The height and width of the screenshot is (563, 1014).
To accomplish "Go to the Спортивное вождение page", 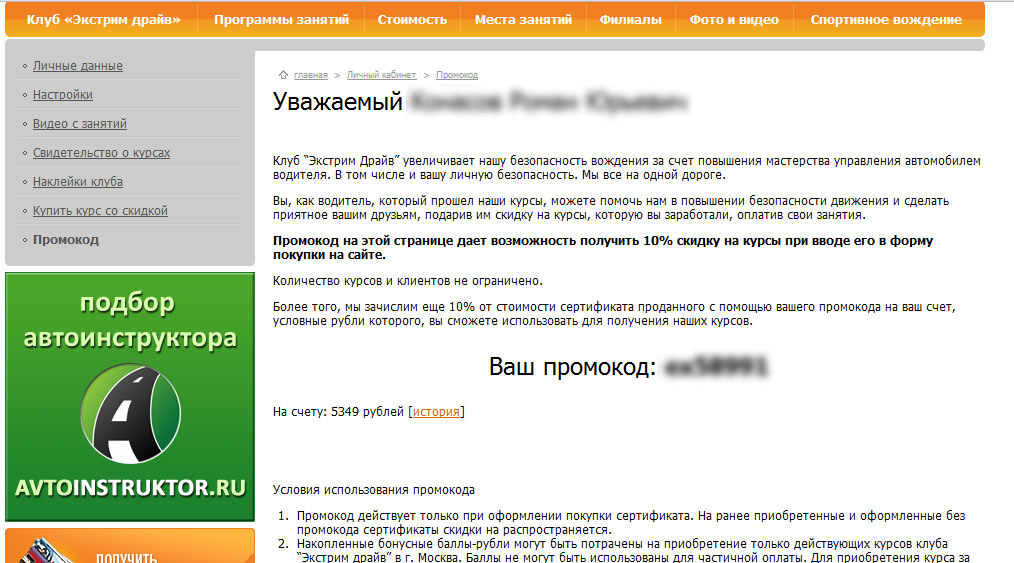I will [x=886, y=20].
